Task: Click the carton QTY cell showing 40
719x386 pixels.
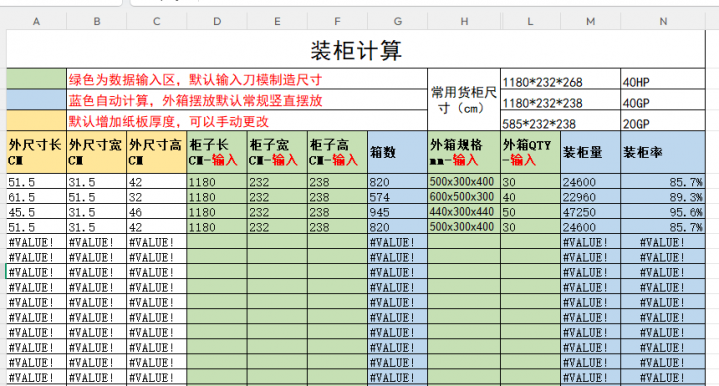Action: coord(531,197)
